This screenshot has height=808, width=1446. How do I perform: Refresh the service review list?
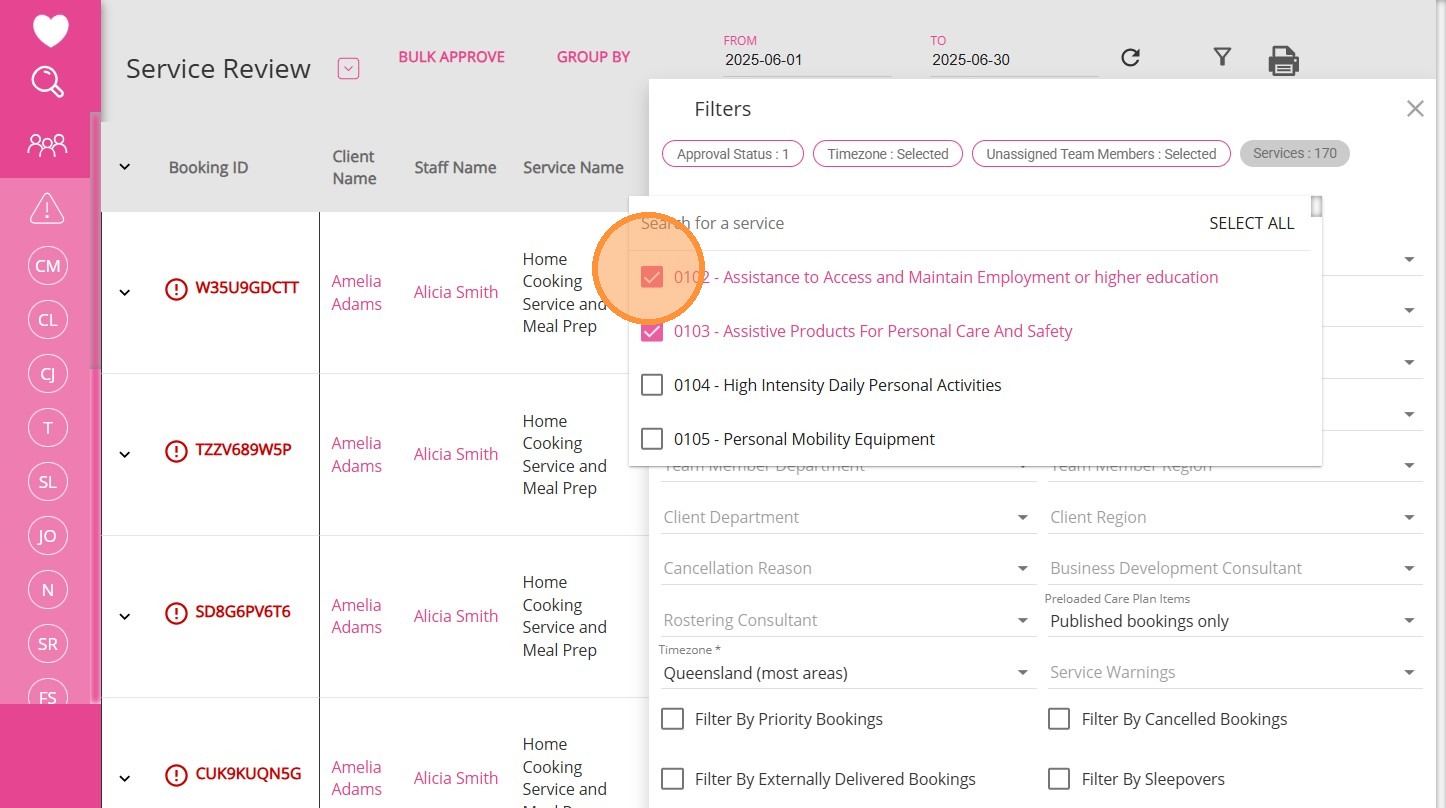[x=1130, y=58]
